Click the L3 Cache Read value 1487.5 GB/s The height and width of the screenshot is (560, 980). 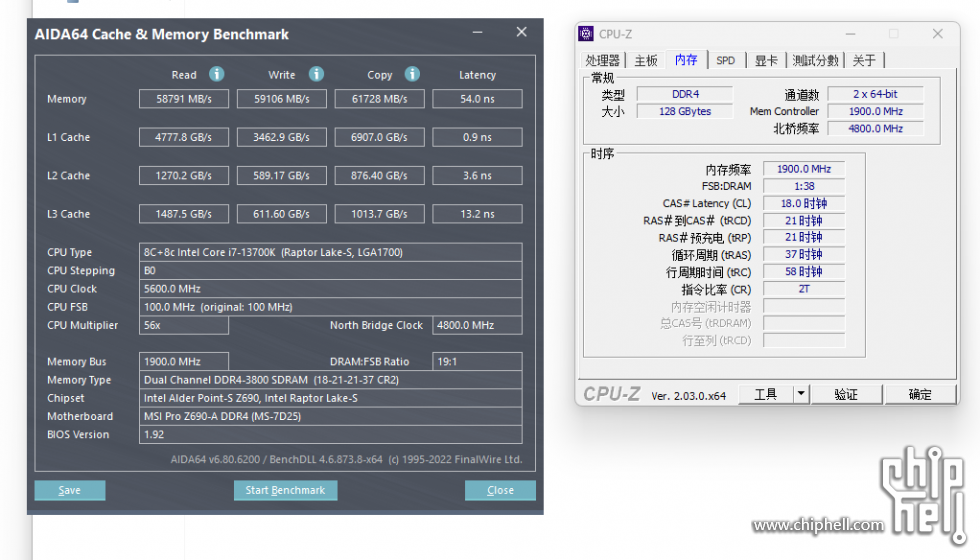(x=184, y=214)
